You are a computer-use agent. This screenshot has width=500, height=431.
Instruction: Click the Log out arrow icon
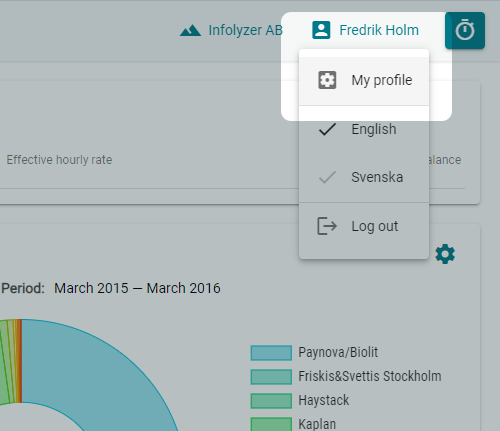coord(327,226)
